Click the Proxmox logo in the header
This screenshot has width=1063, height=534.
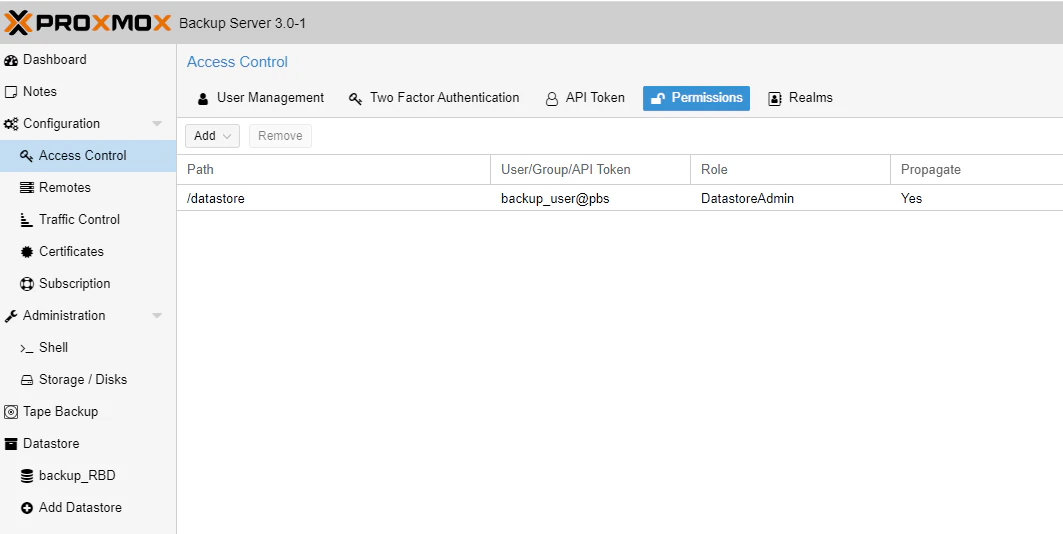87,22
